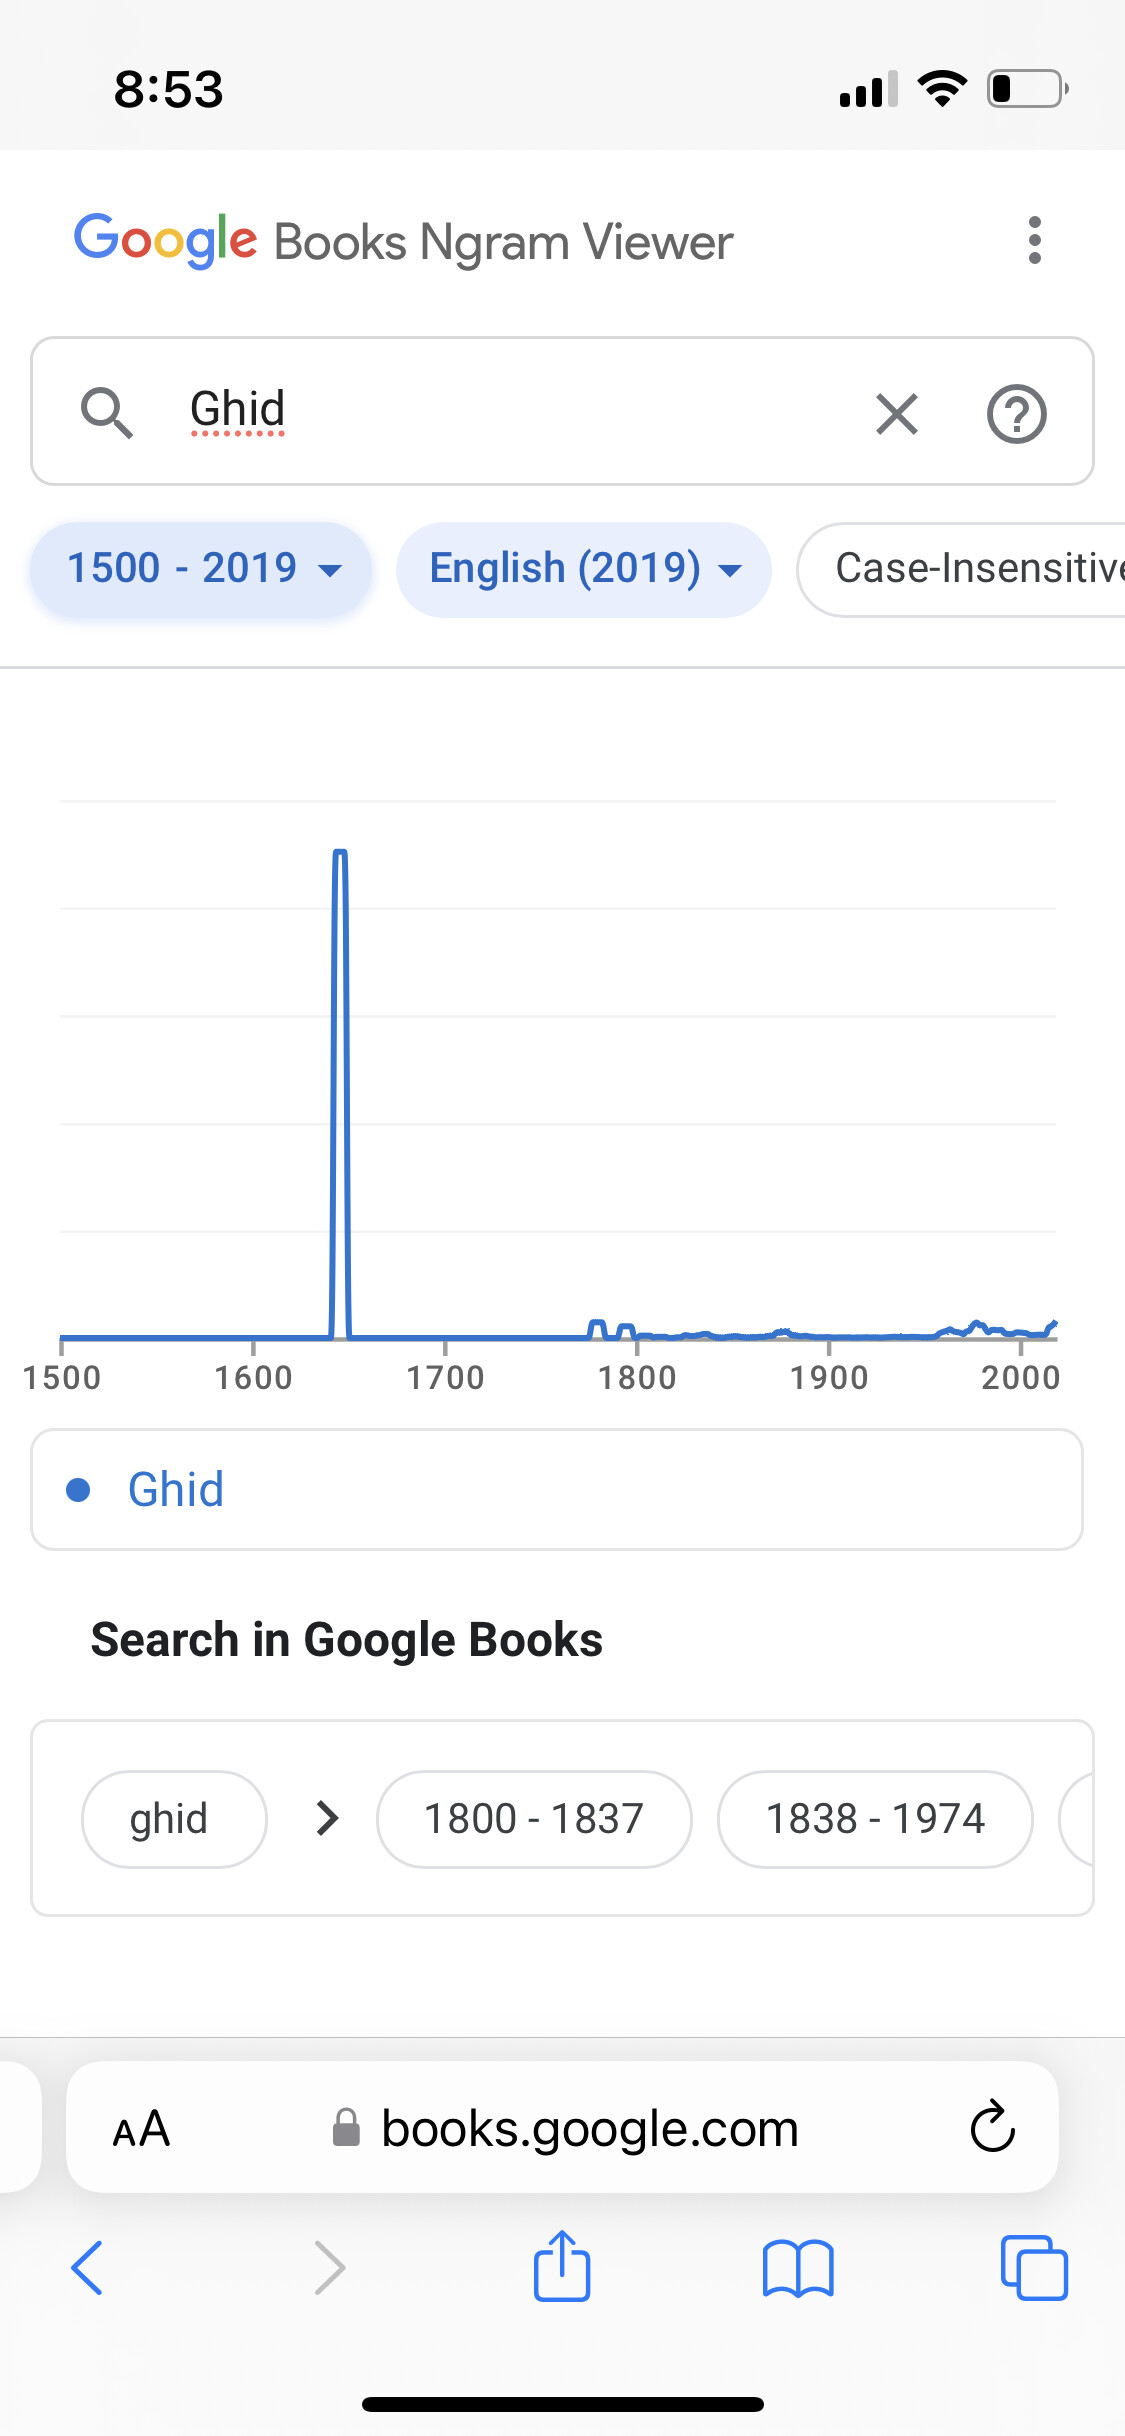Reload the page in Safari
Screen dimensions: 1125x2436
[x=992, y=2126]
